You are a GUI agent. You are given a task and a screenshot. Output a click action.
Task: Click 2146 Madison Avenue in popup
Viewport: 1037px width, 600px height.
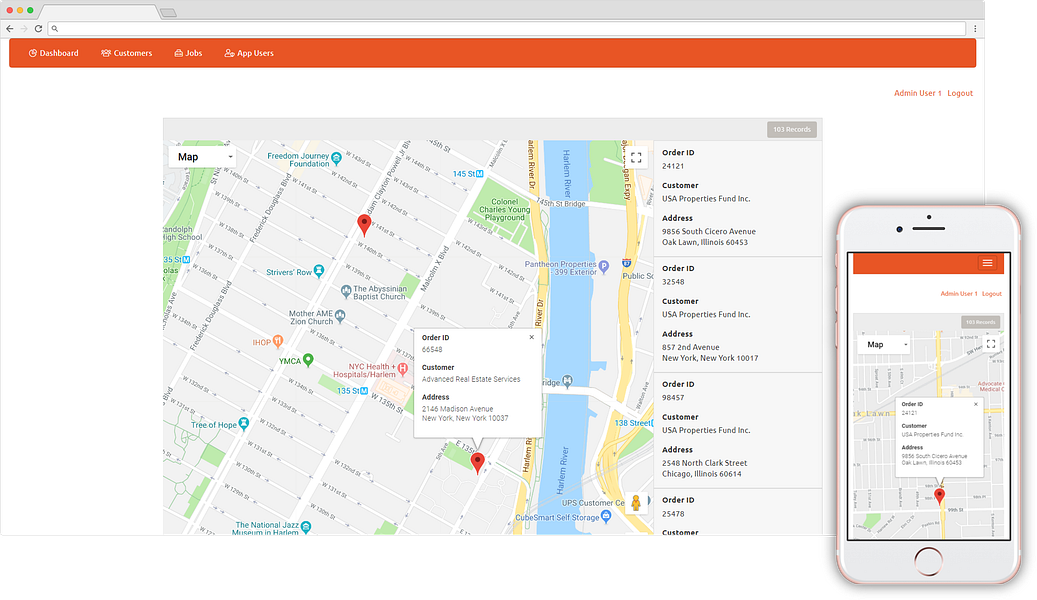(458, 409)
